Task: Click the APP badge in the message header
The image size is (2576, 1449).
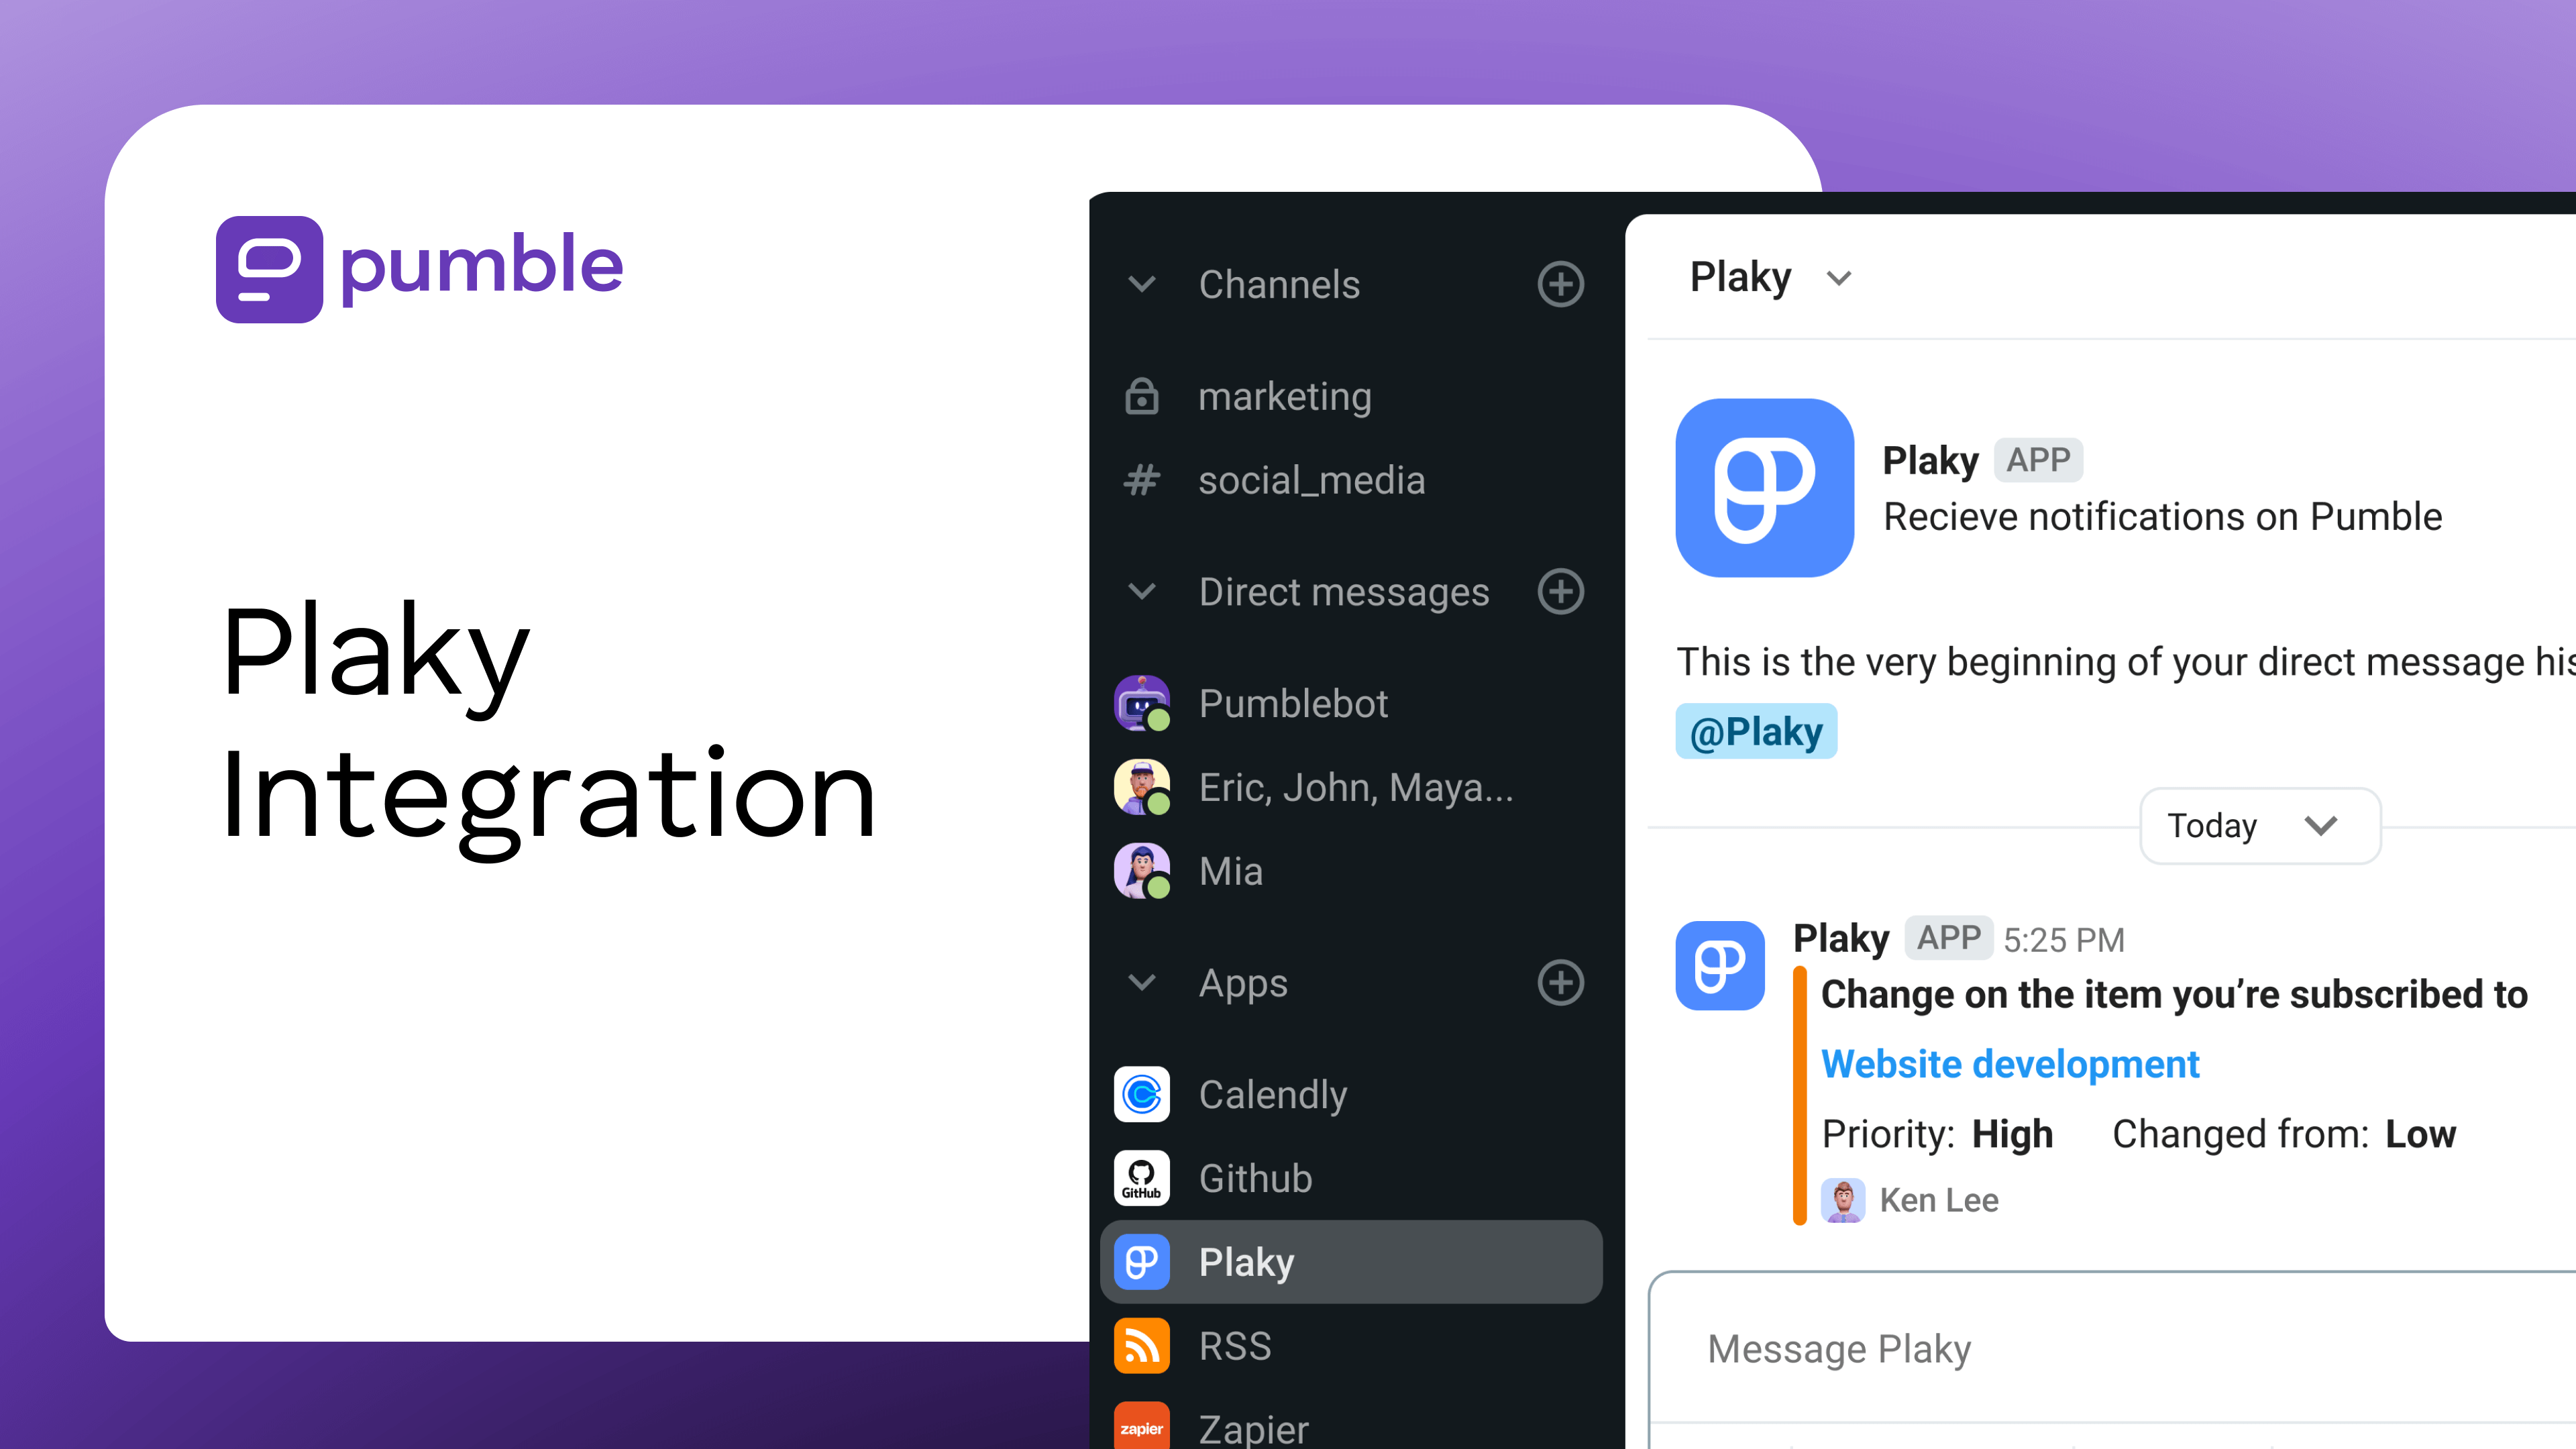Action: tap(1949, 938)
